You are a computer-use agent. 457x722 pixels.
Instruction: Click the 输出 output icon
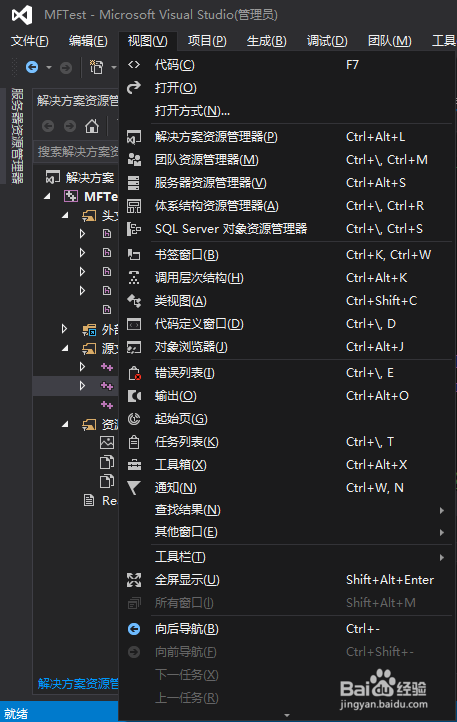[x=134, y=396]
